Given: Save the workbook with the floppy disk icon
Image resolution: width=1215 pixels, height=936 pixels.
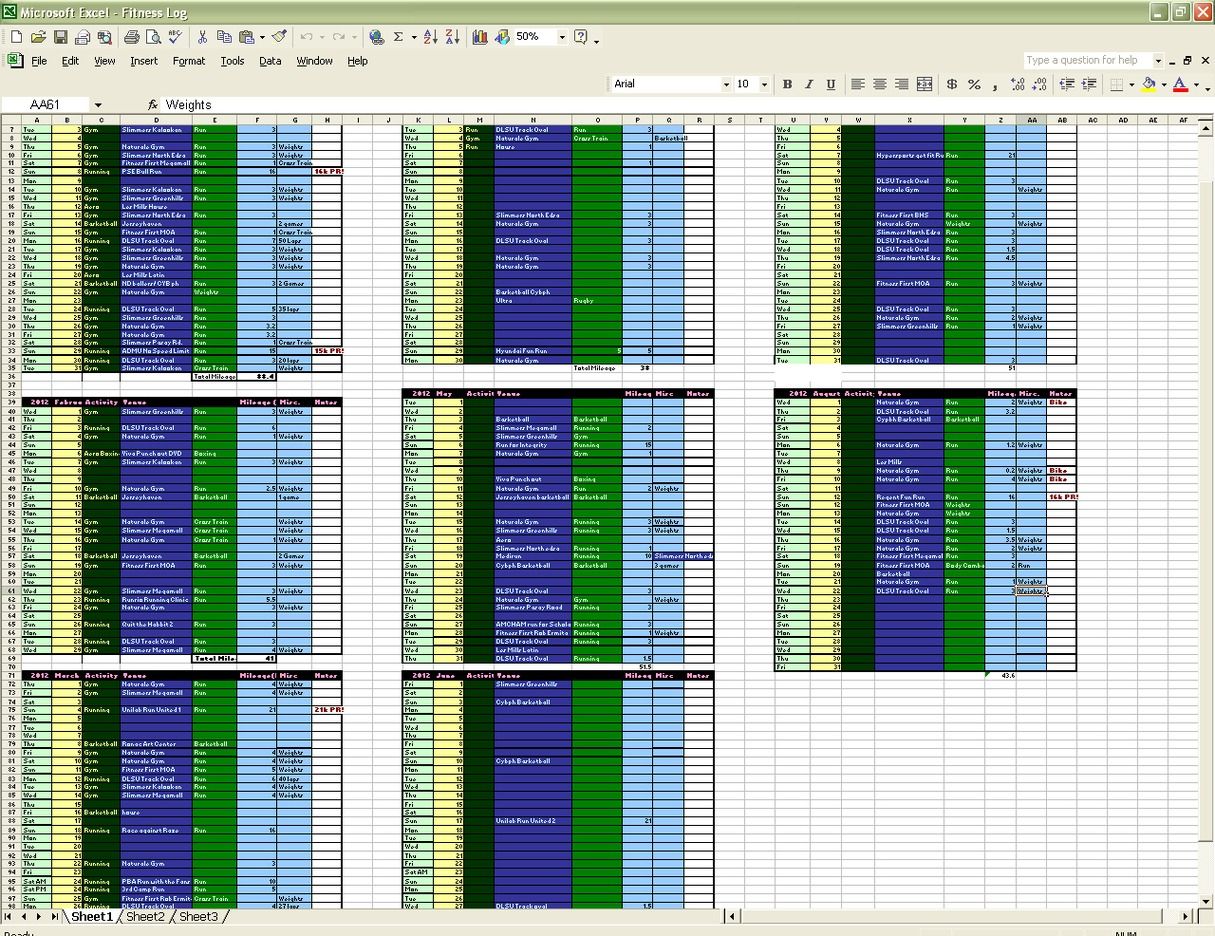Looking at the screenshot, I should coord(60,37).
